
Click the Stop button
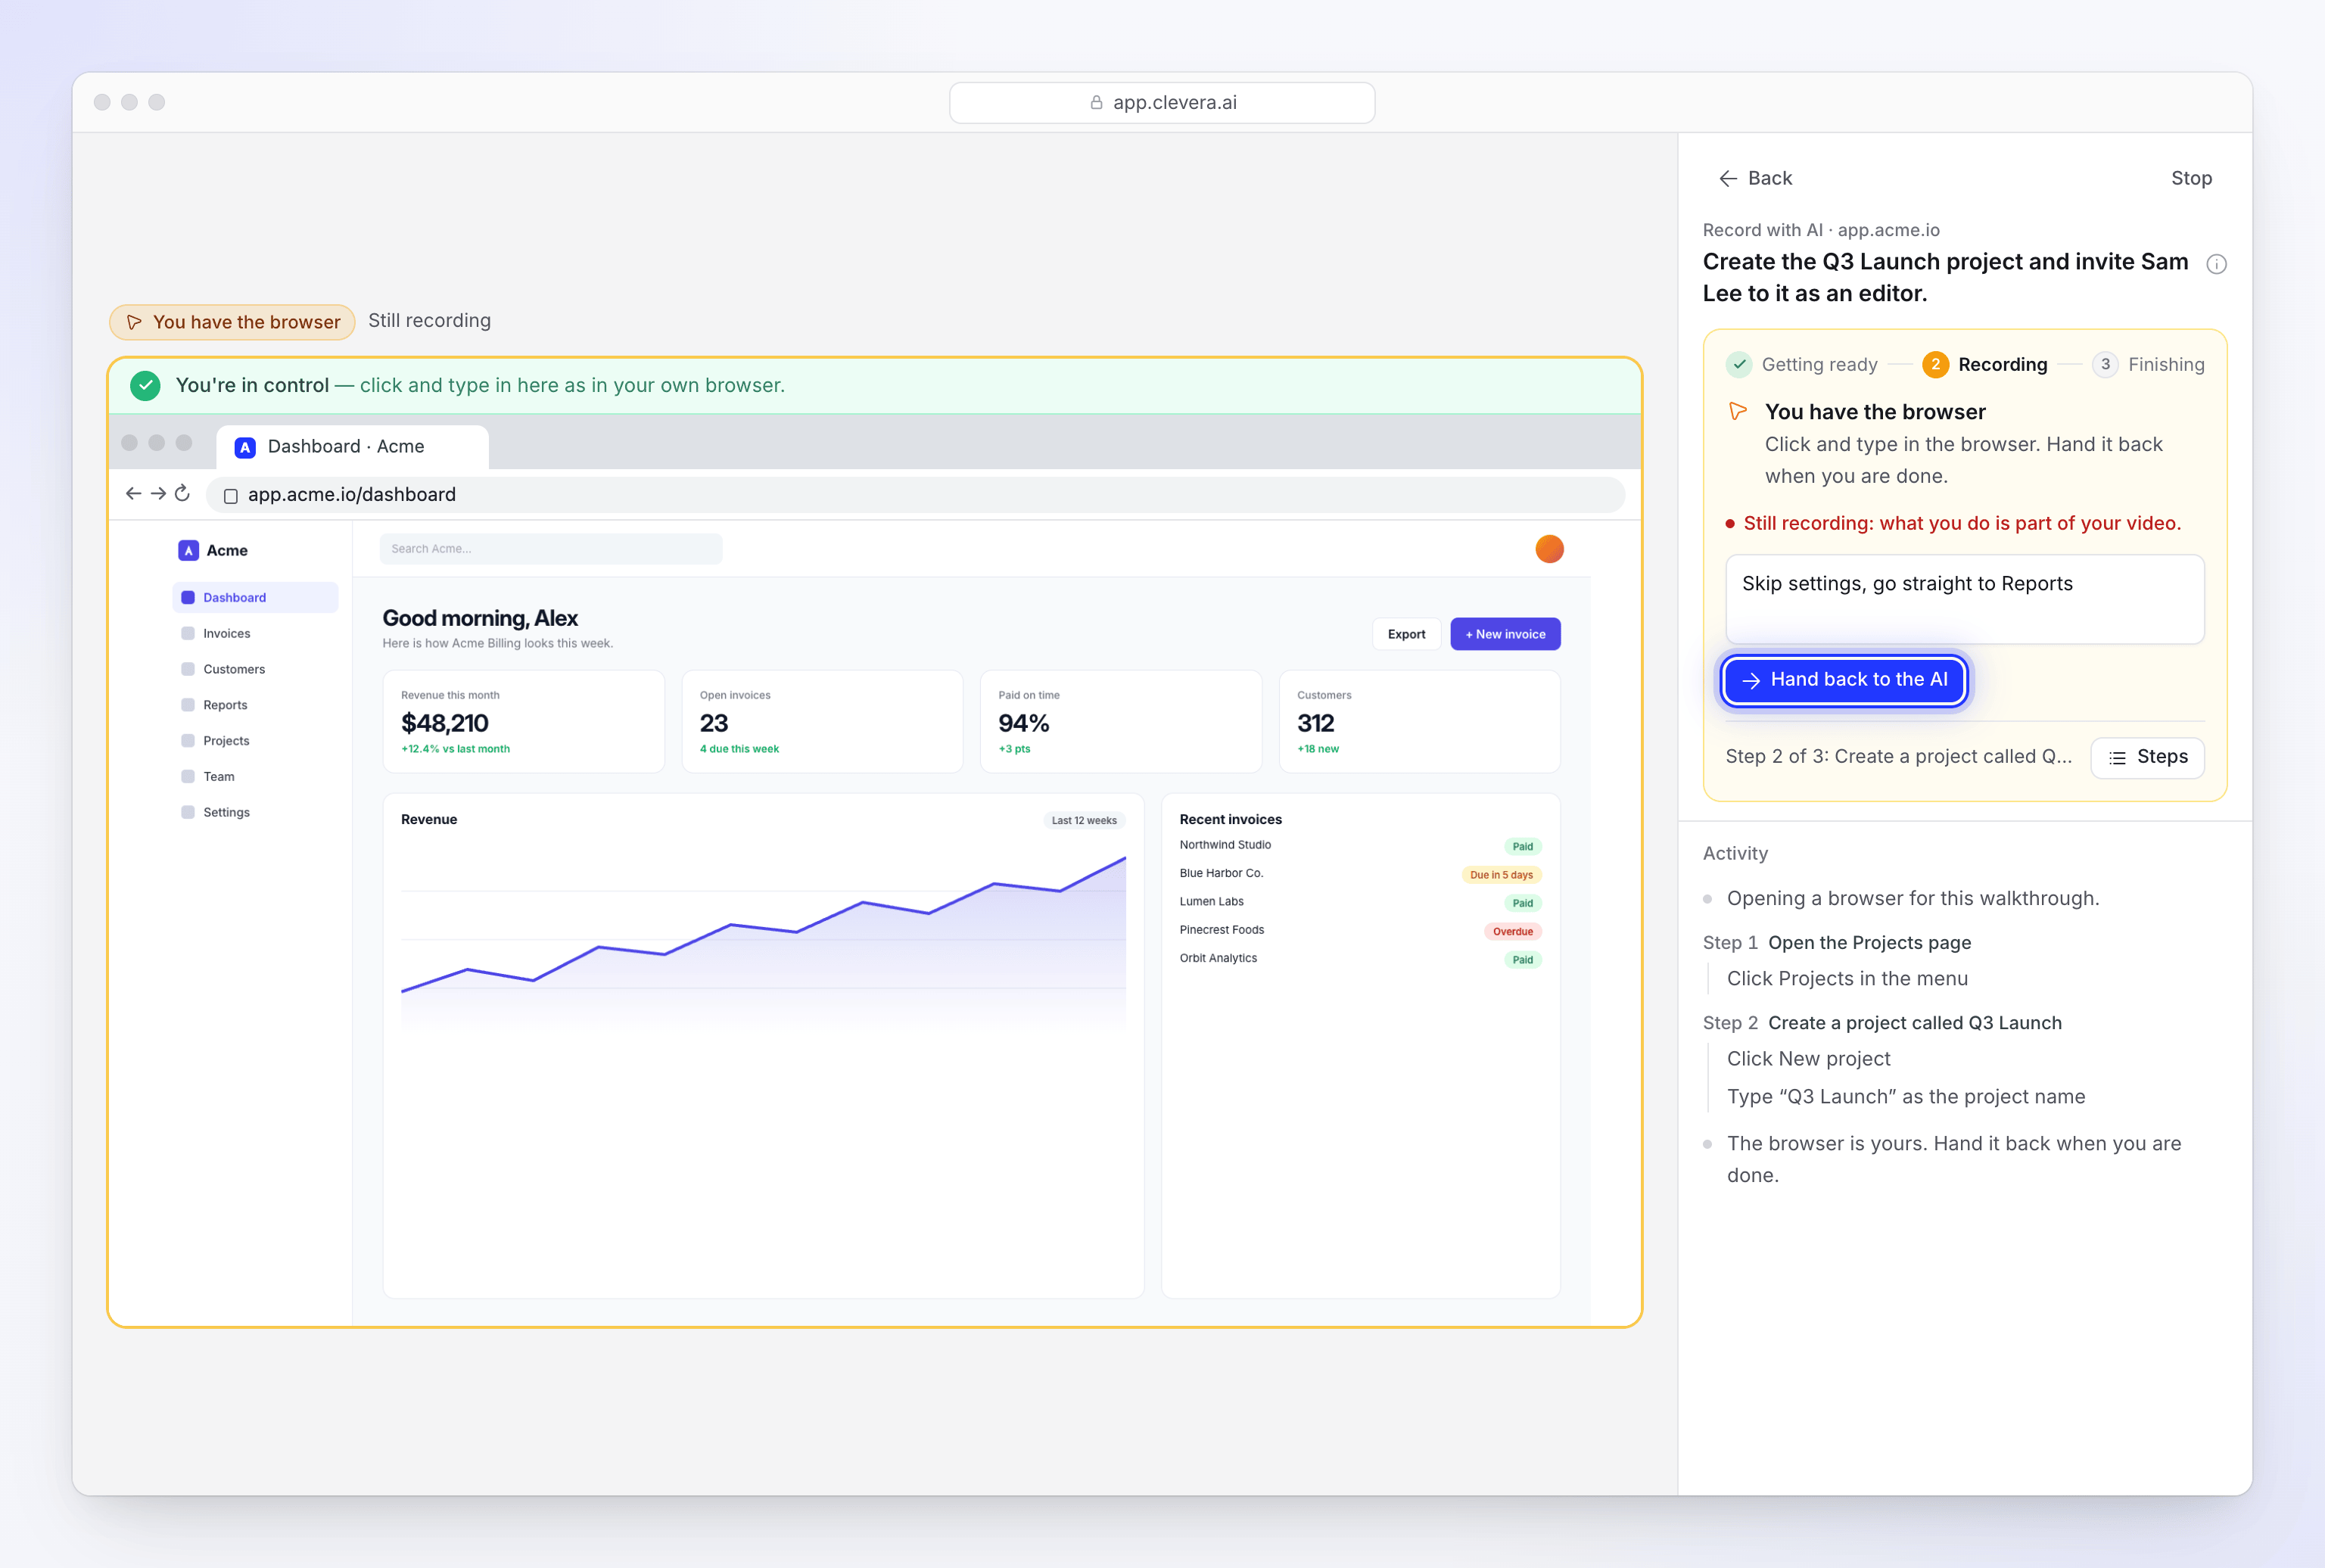[x=2191, y=178]
